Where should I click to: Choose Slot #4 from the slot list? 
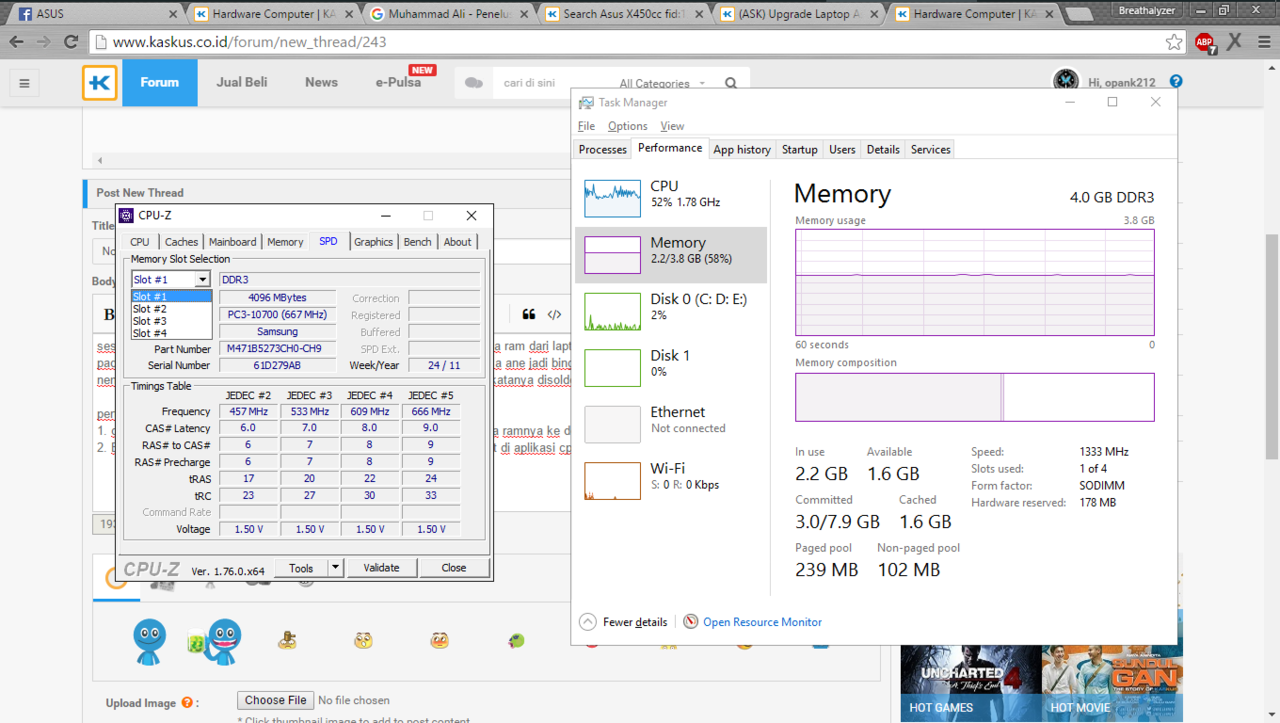(x=171, y=333)
